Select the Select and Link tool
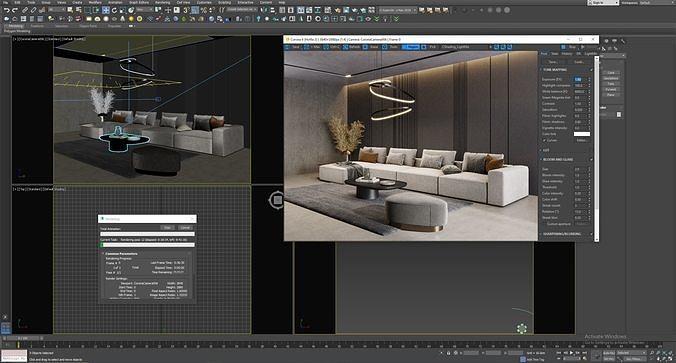Screen dimensions: 676x363 25,10
